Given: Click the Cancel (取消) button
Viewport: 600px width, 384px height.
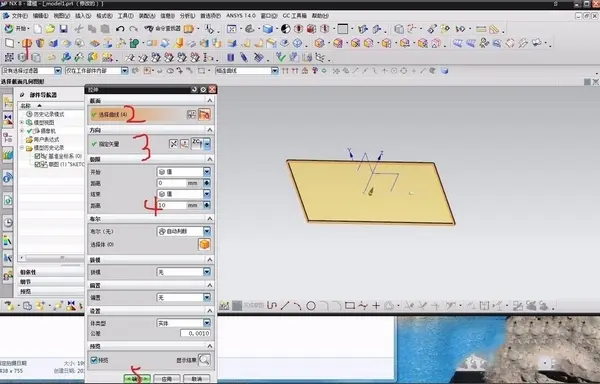Looking at the screenshot, I should click(x=197, y=379).
